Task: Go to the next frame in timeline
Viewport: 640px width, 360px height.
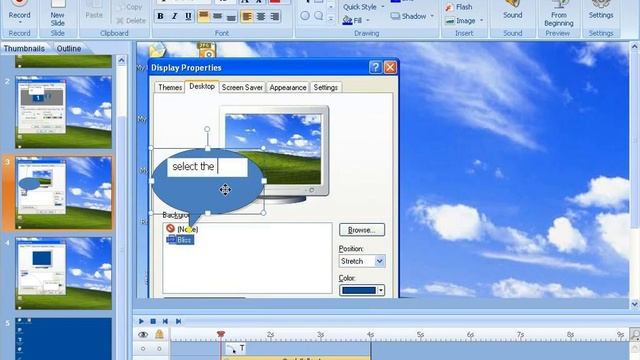Action: click(x=178, y=322)
